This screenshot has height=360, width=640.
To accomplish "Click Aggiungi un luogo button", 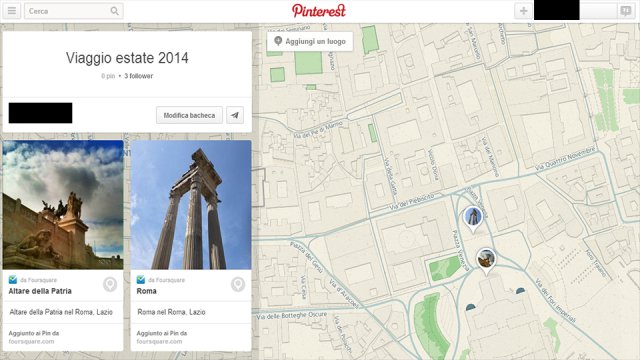I will click(310, 41).
